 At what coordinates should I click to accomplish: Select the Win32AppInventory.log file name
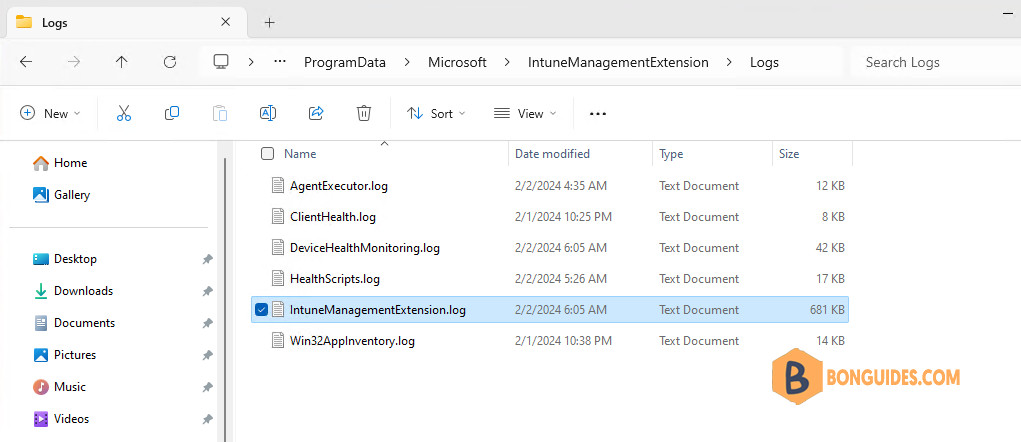pyautogui.click(x=352, y=340)
